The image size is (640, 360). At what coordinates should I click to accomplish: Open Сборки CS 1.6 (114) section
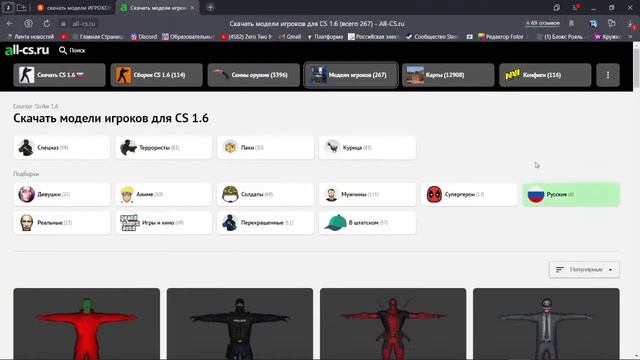click(x=156, y=75)
